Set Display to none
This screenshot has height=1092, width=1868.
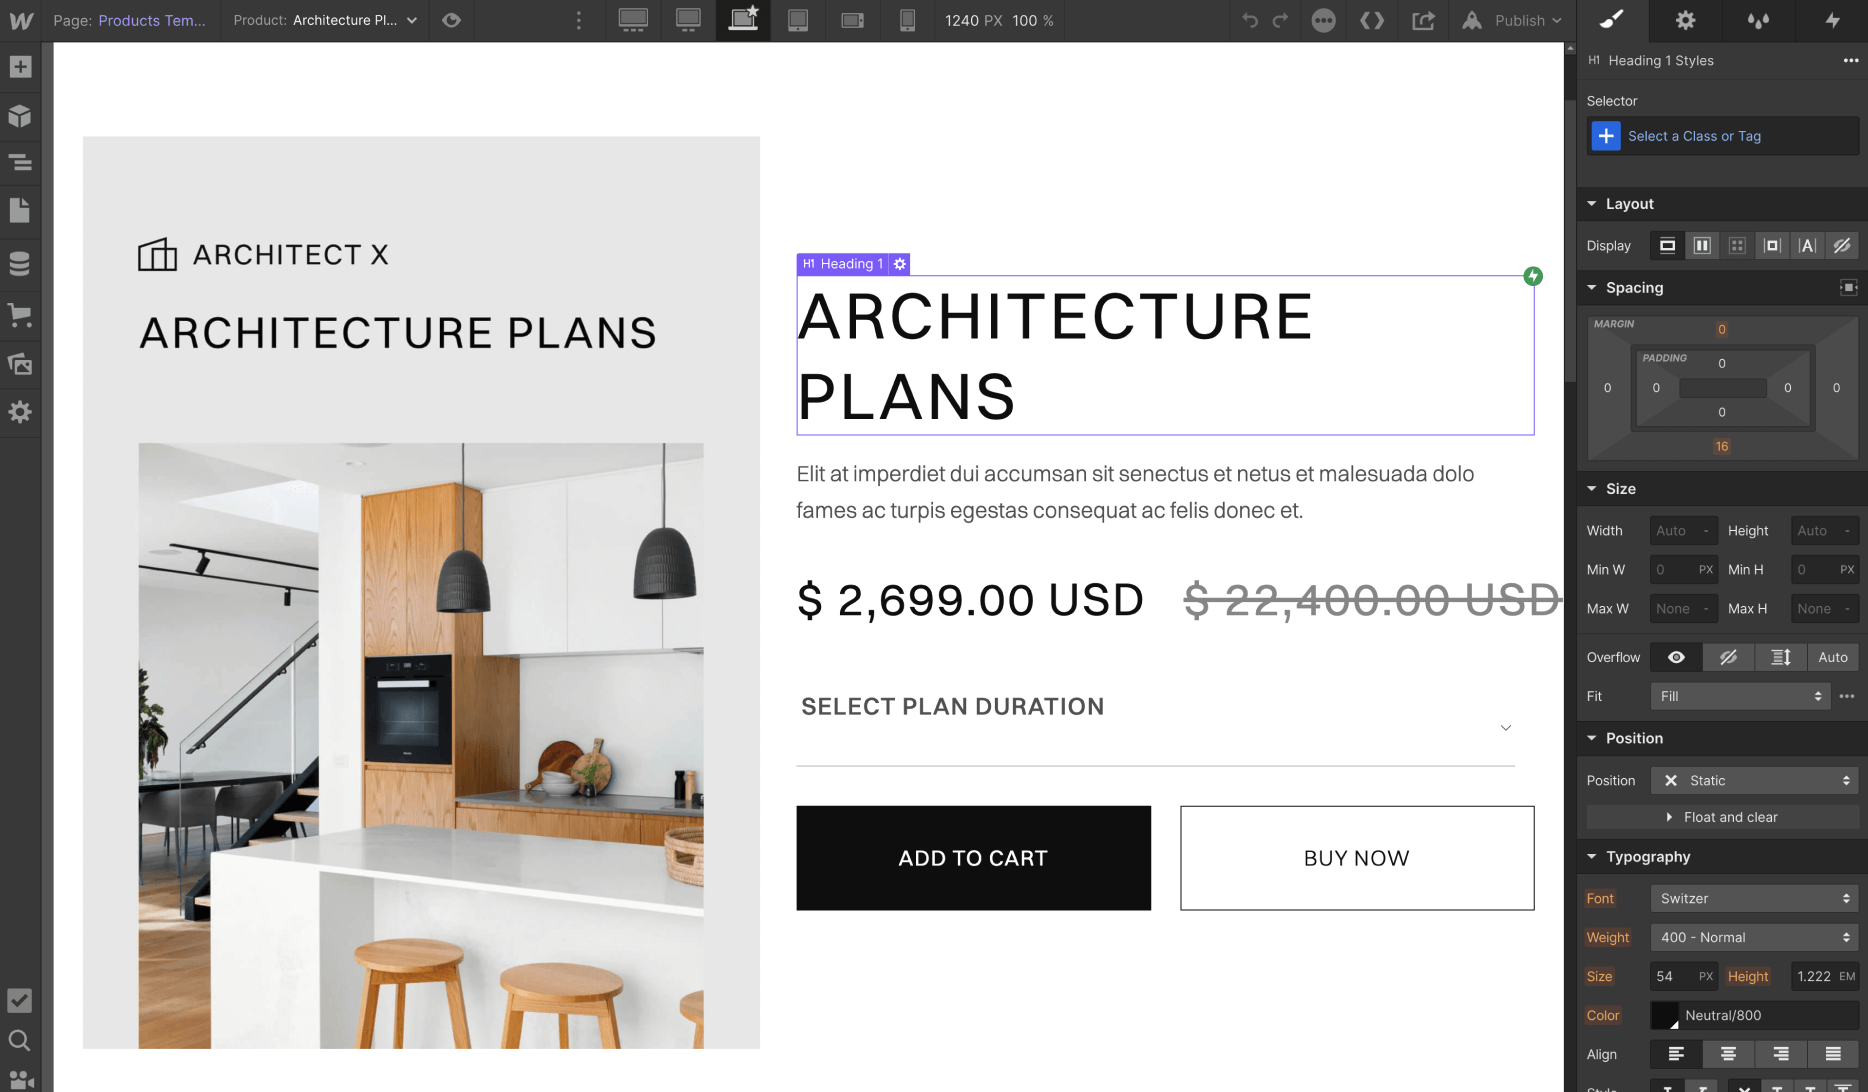click(1843, 245)
